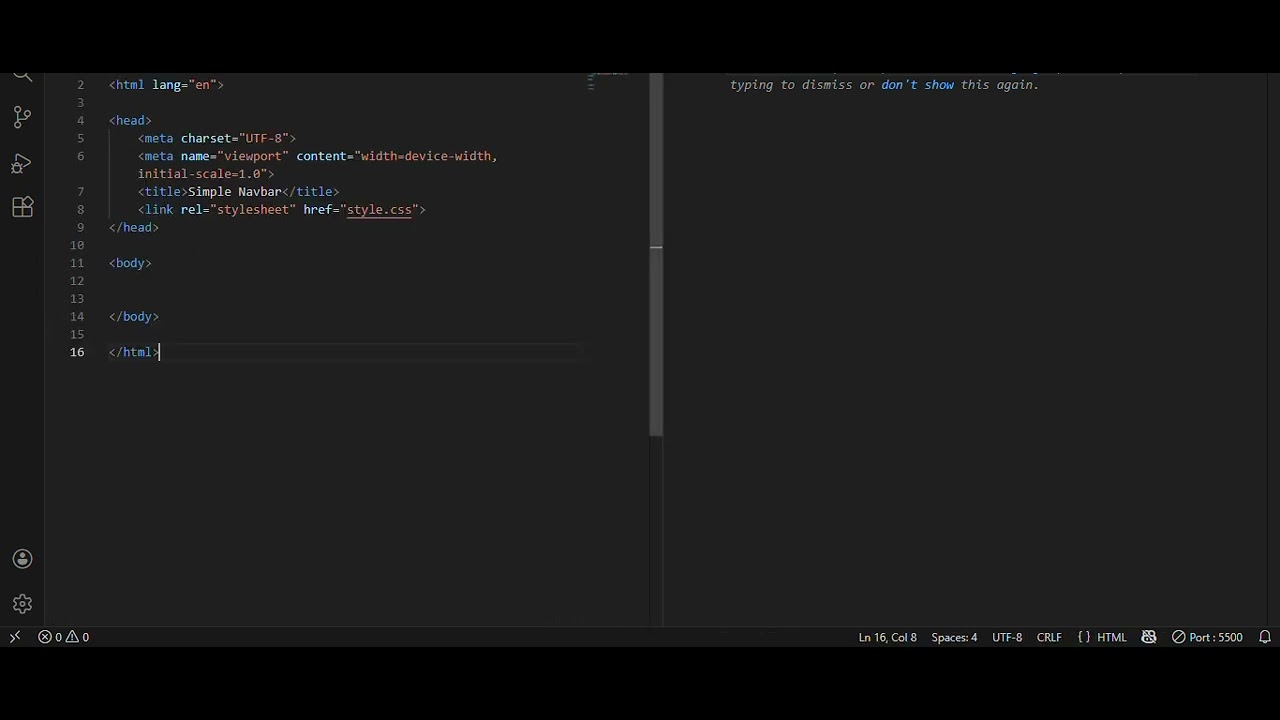1280x720 pixels.
Task: Click the "typing to dismiss or" hint text
Action: (x=802, y=85)
